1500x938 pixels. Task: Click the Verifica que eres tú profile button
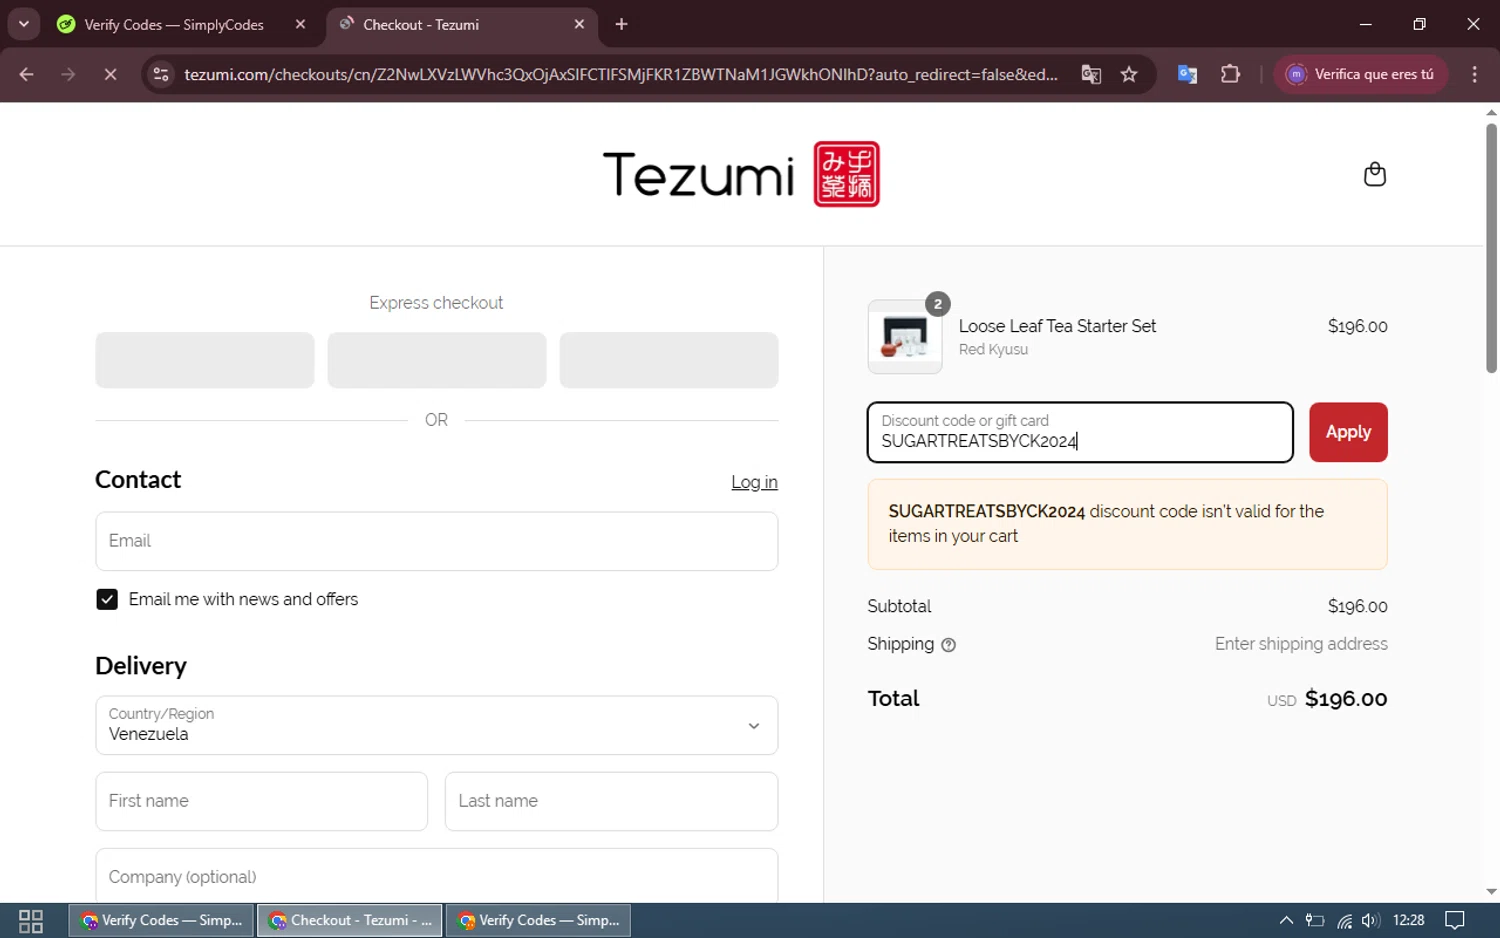pos(1361,74)
